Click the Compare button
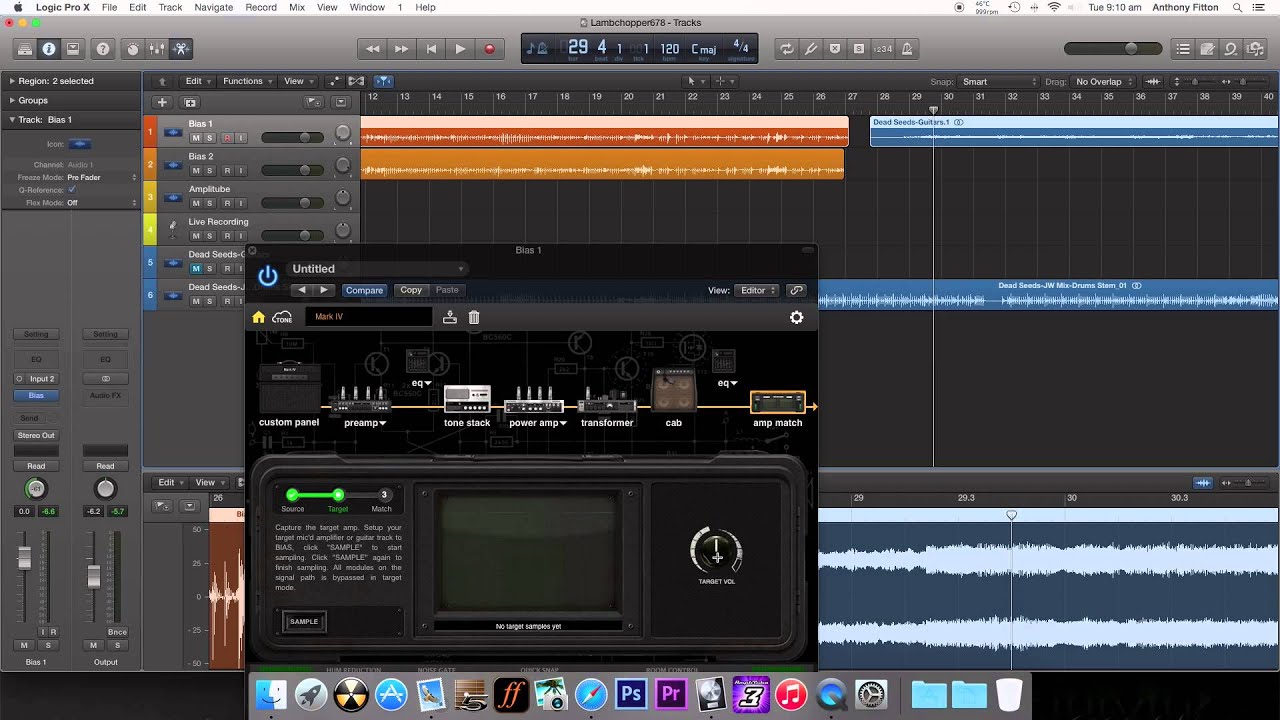1280x720 pixels. [364, 290]
